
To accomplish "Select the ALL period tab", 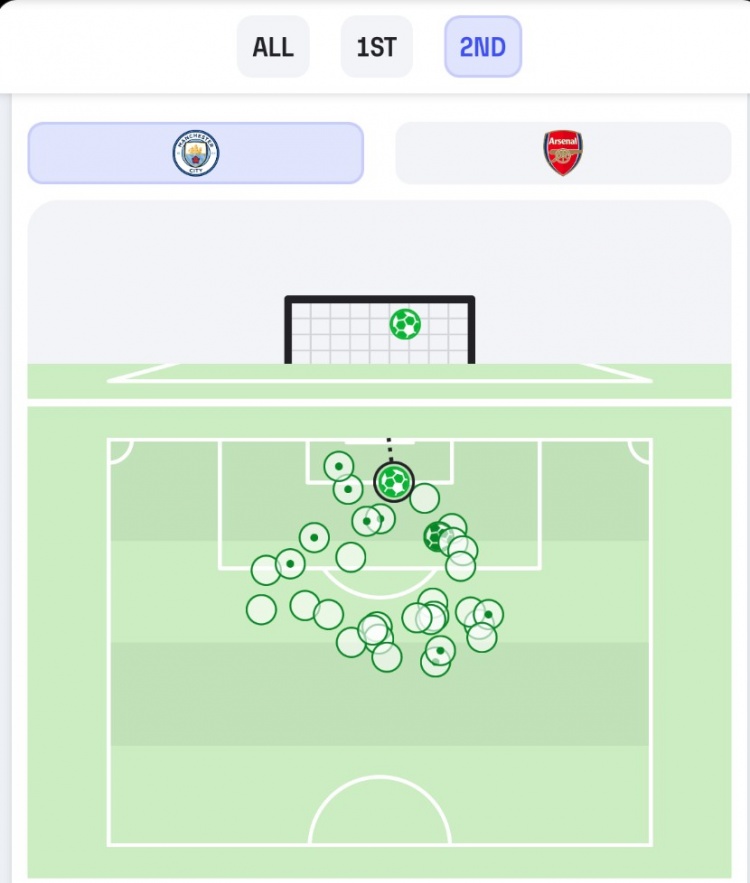I will point(273,47).
